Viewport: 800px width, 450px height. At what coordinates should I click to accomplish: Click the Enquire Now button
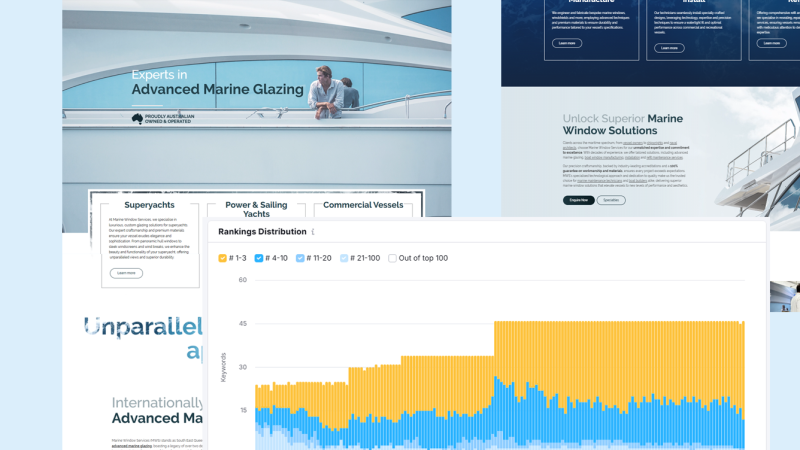pos(579,200)
